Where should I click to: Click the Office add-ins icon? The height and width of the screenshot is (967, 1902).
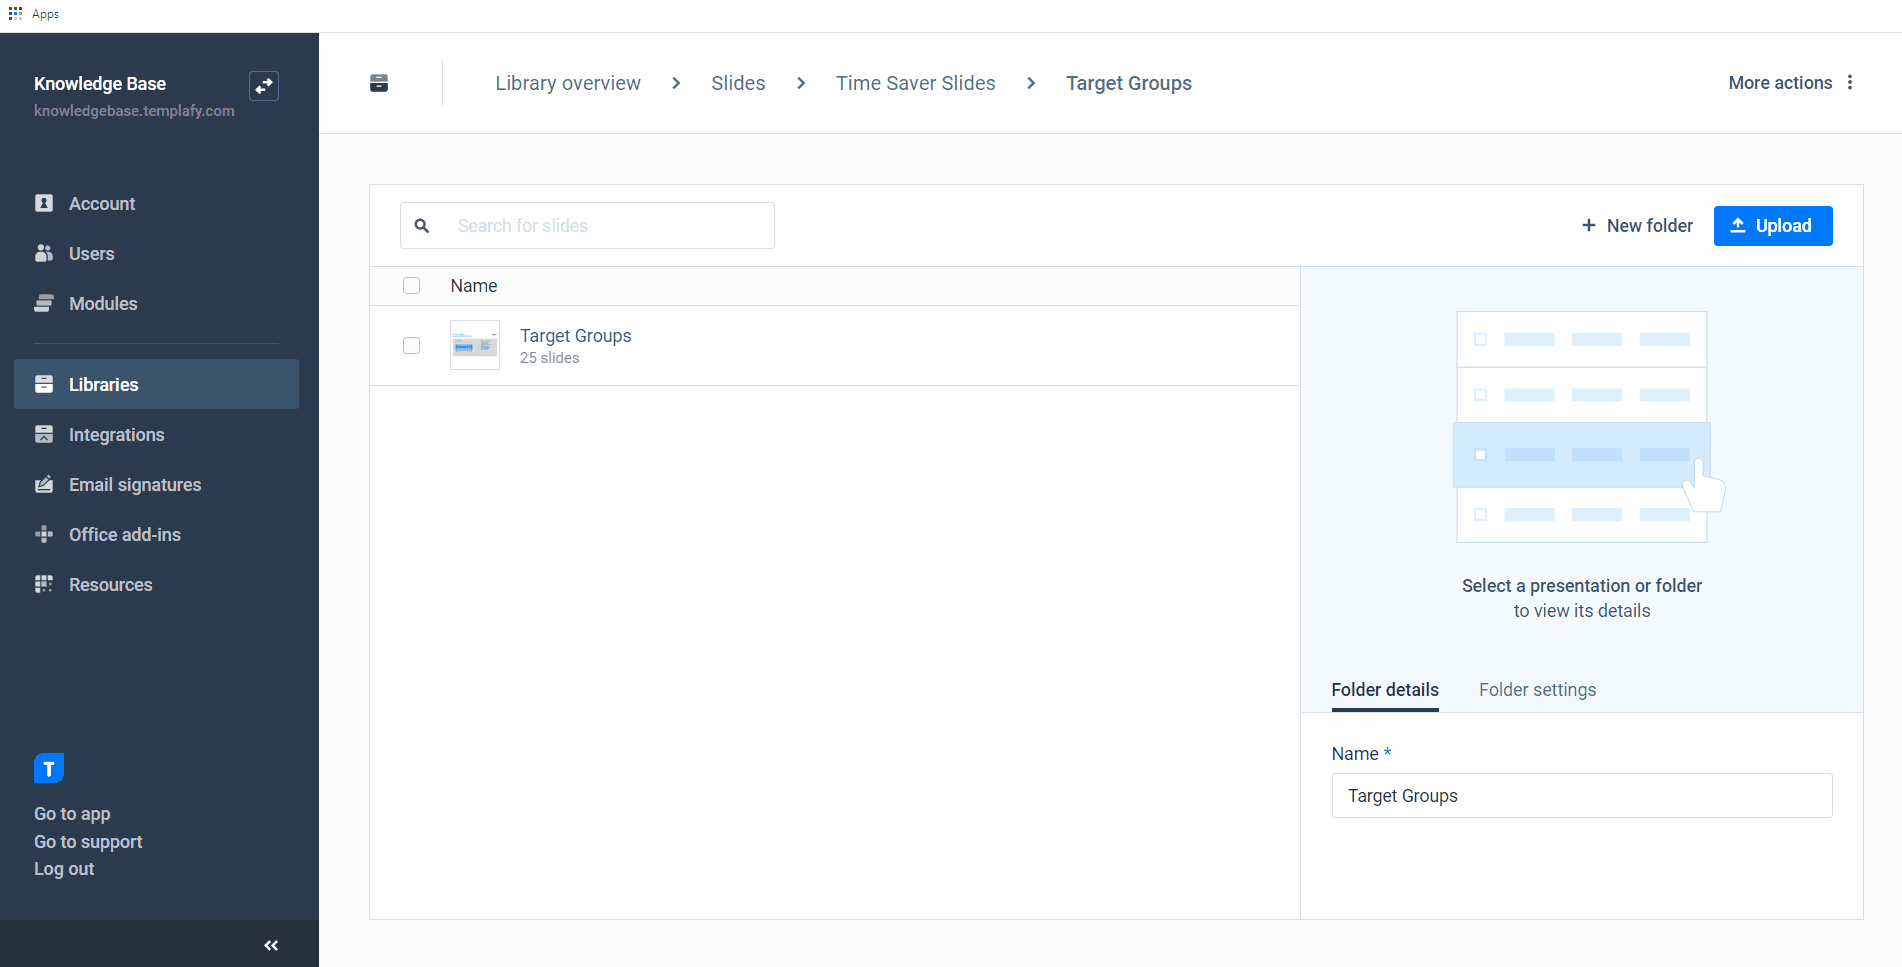[x=44, y=534]
